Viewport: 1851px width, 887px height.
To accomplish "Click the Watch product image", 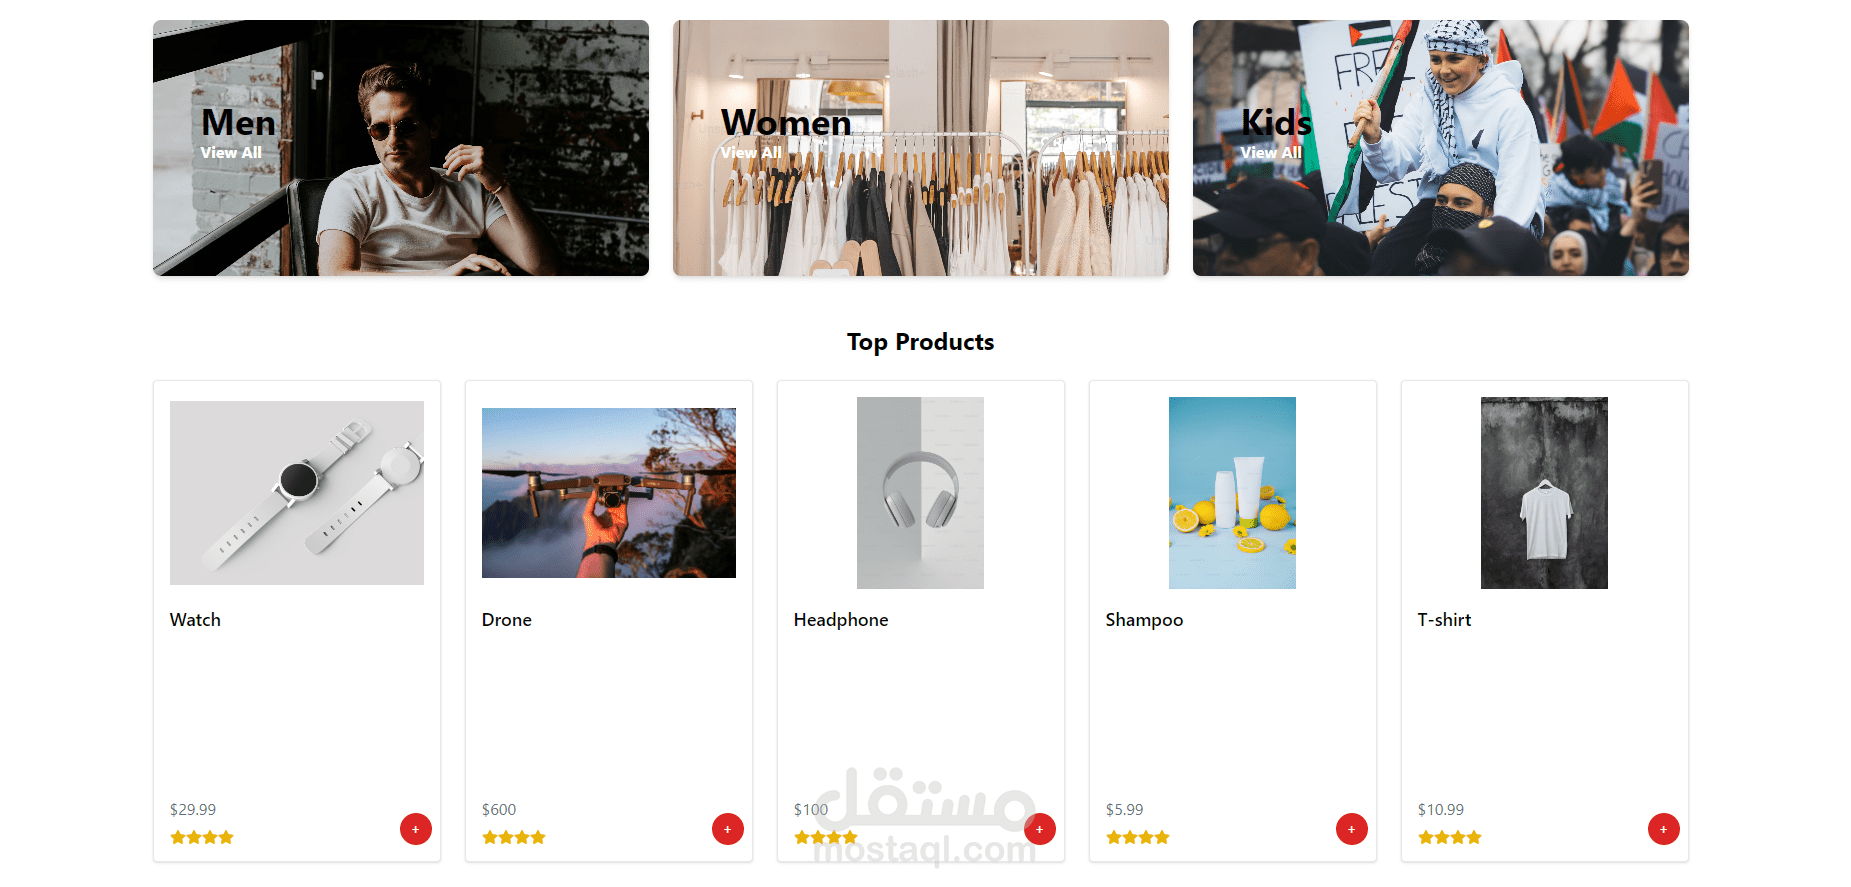I will click(297, 493).
